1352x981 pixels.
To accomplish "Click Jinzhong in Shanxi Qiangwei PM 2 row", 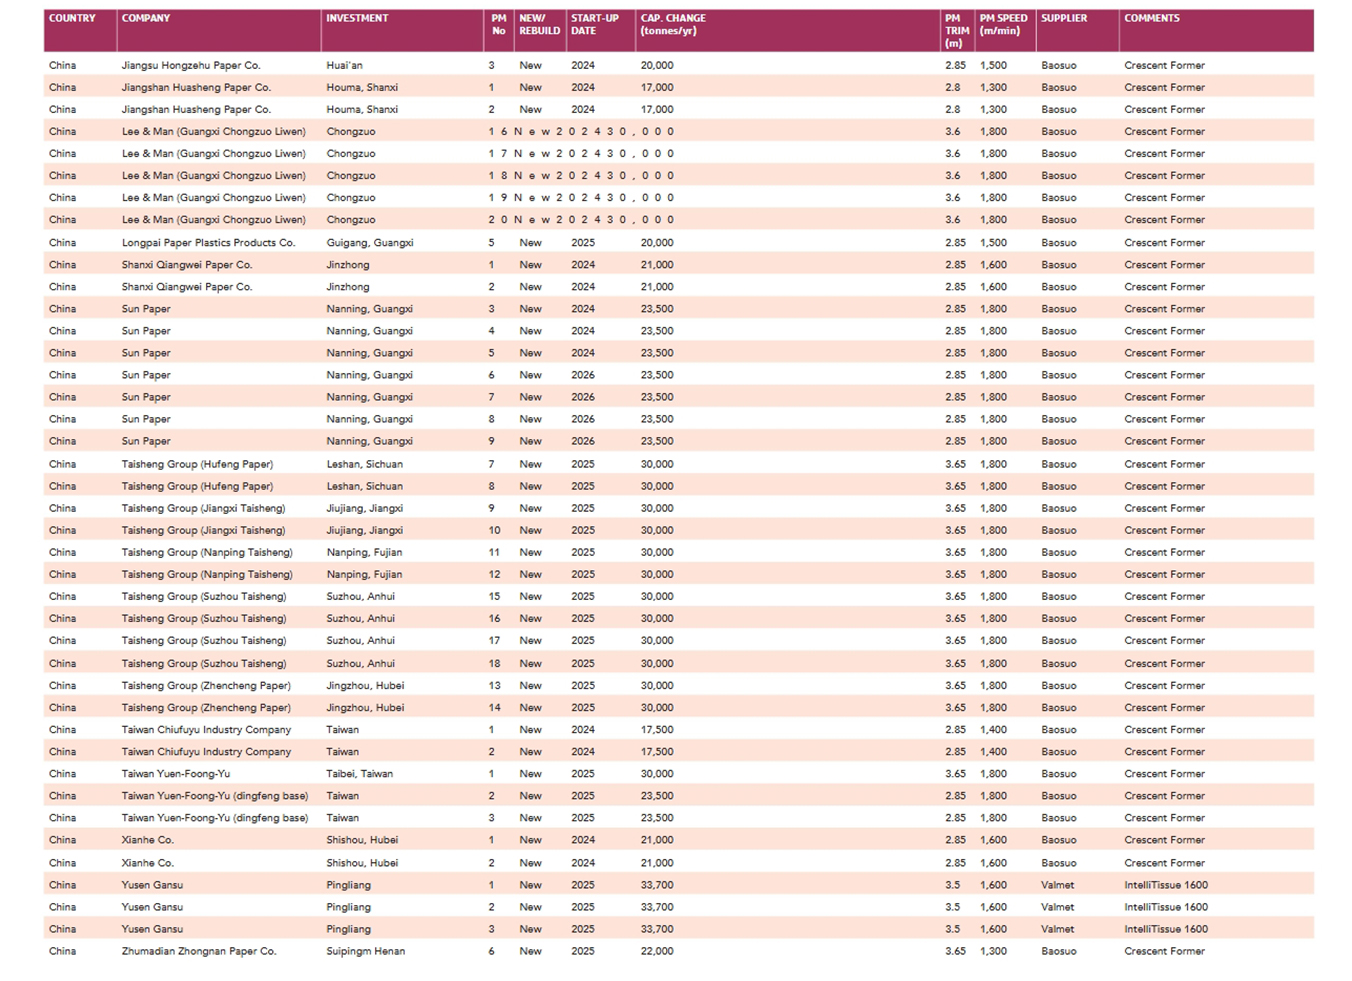I will 348,286.
